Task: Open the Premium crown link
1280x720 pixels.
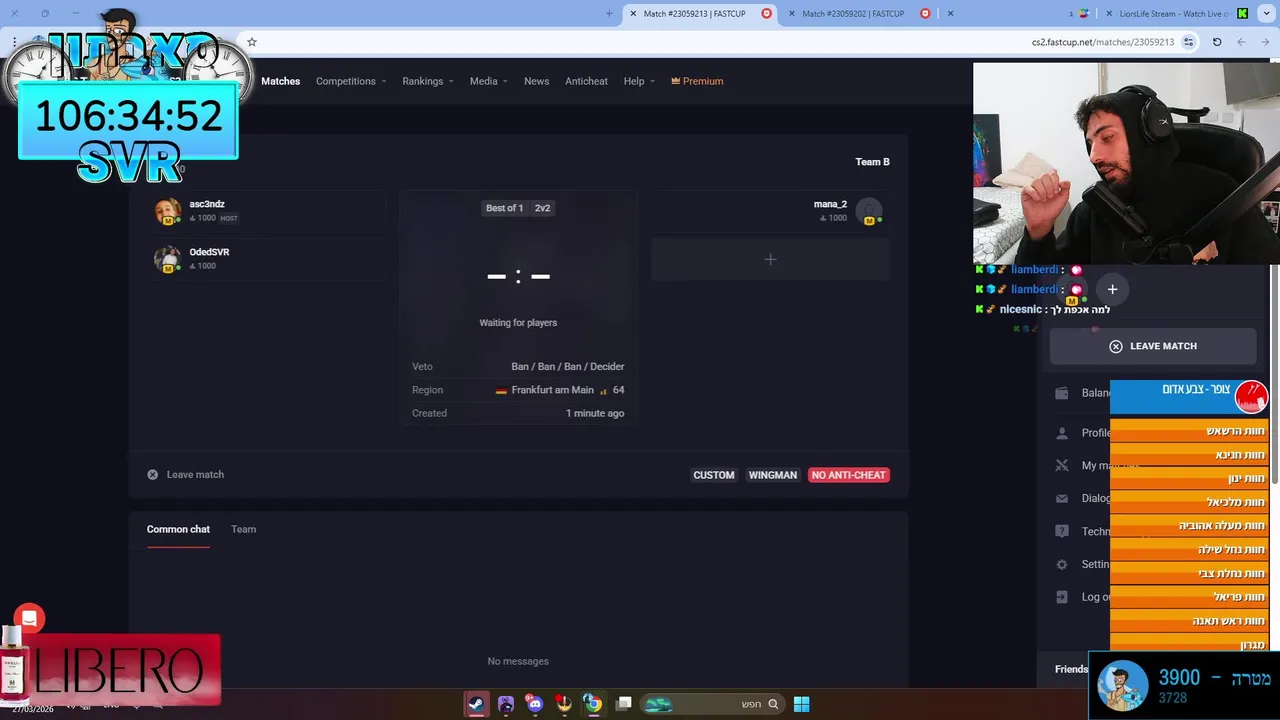Action: click(x=697, y=81)
